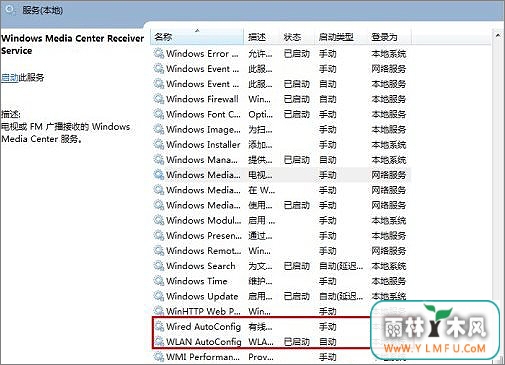Click 自动(延迟... startup type in Windows Search row
This screenshot has height=365, width=505.
coord(341,266)
